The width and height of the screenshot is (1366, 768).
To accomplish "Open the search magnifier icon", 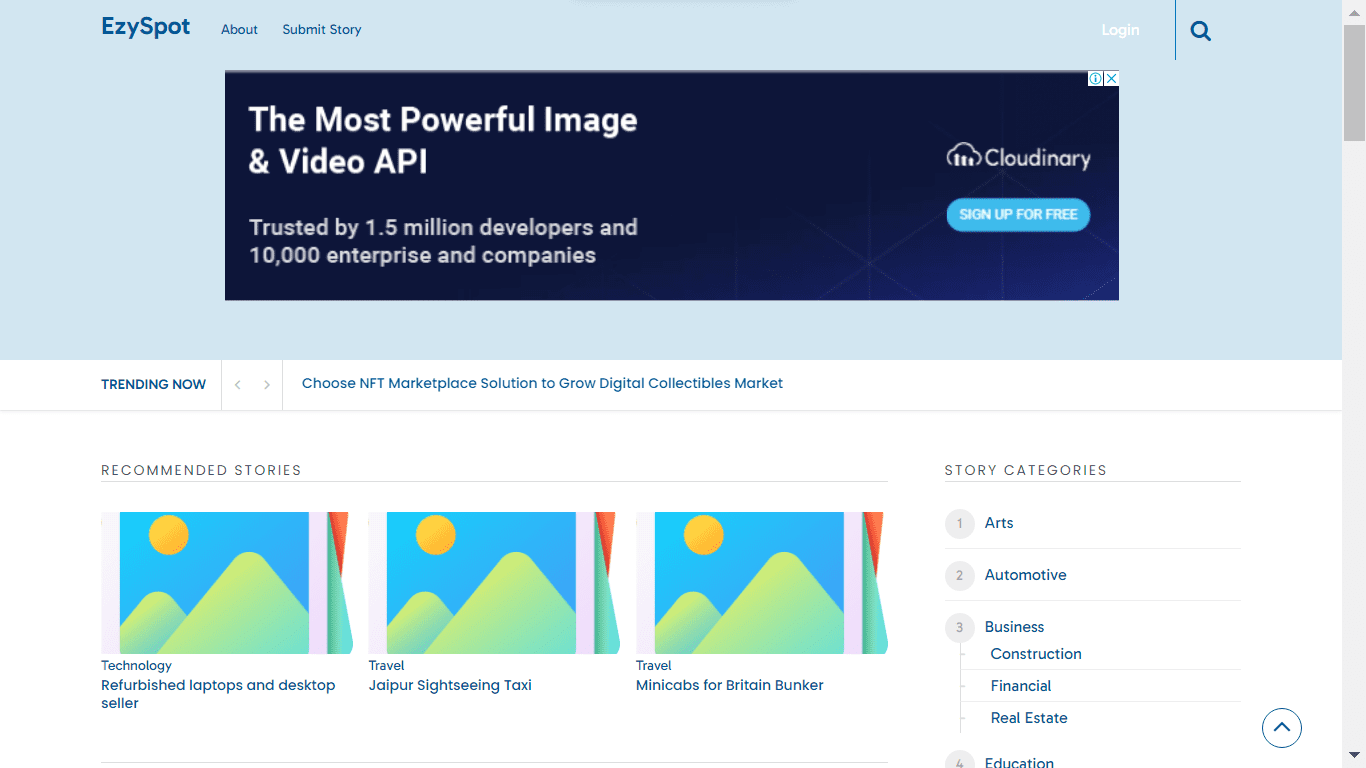I will click(1201, 31).
